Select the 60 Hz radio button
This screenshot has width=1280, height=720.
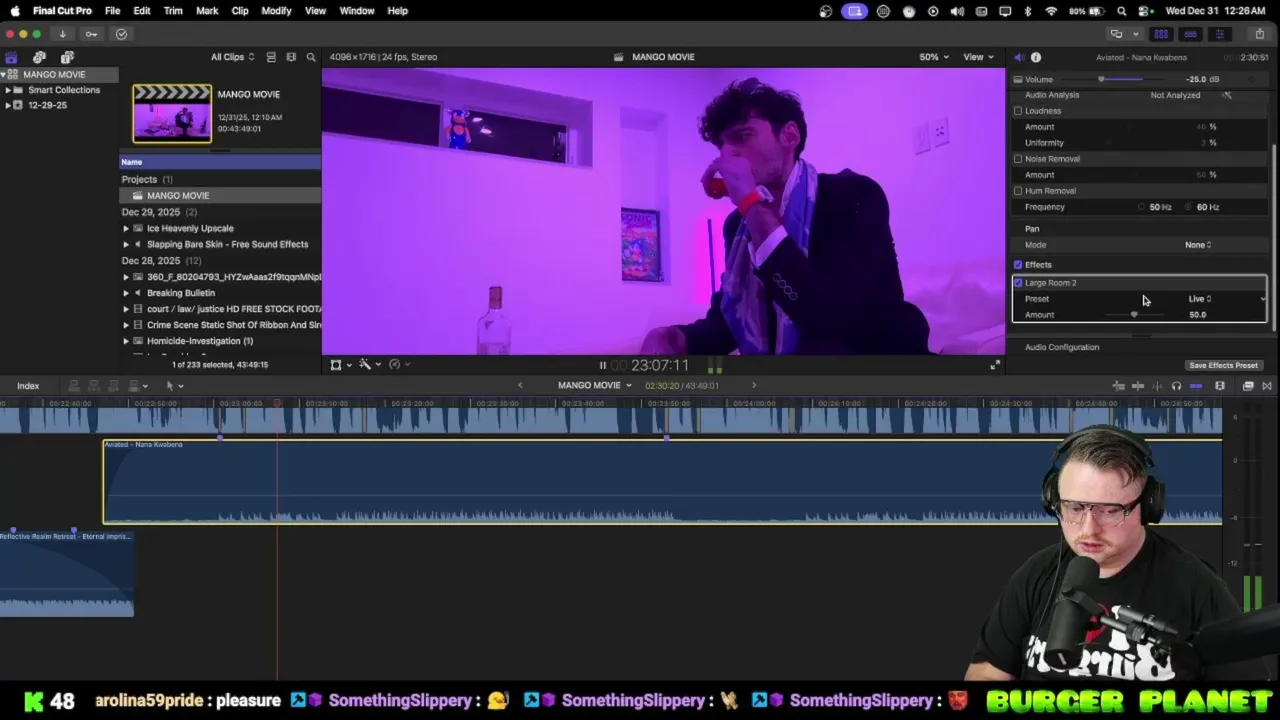tap(1188, 207)
